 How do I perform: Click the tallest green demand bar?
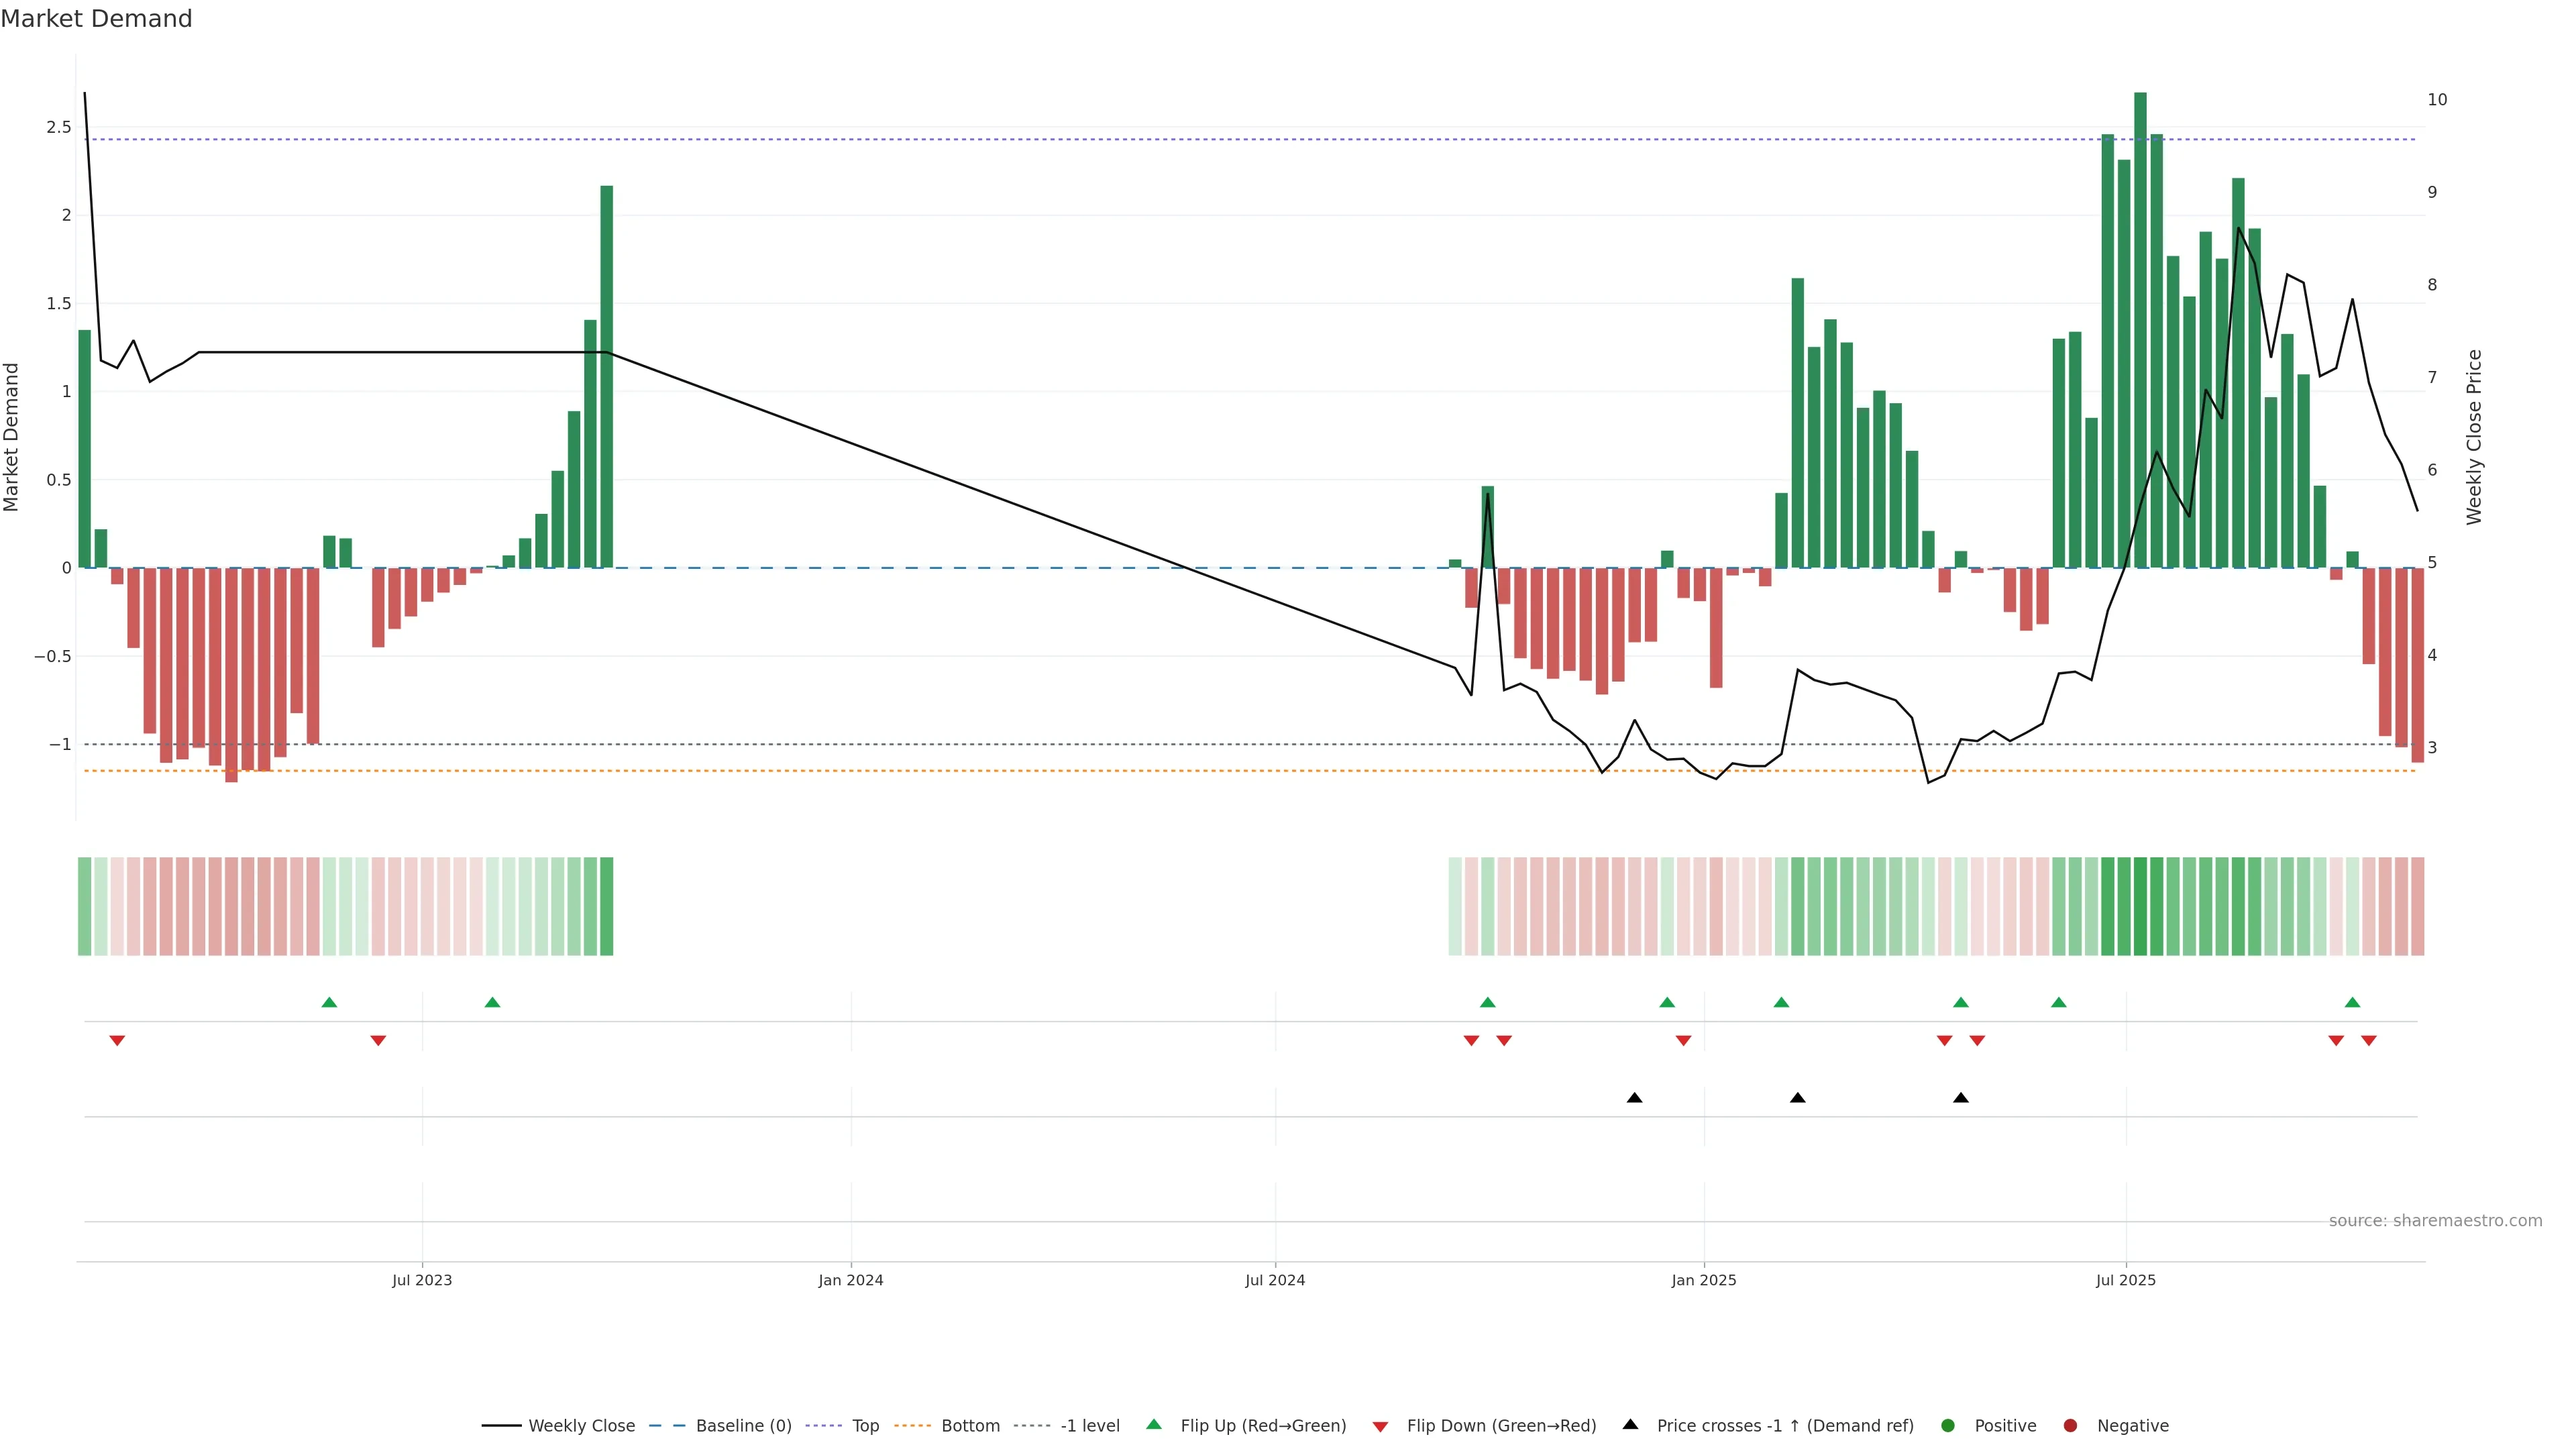pyautogui.click(x=2140, y=330)
